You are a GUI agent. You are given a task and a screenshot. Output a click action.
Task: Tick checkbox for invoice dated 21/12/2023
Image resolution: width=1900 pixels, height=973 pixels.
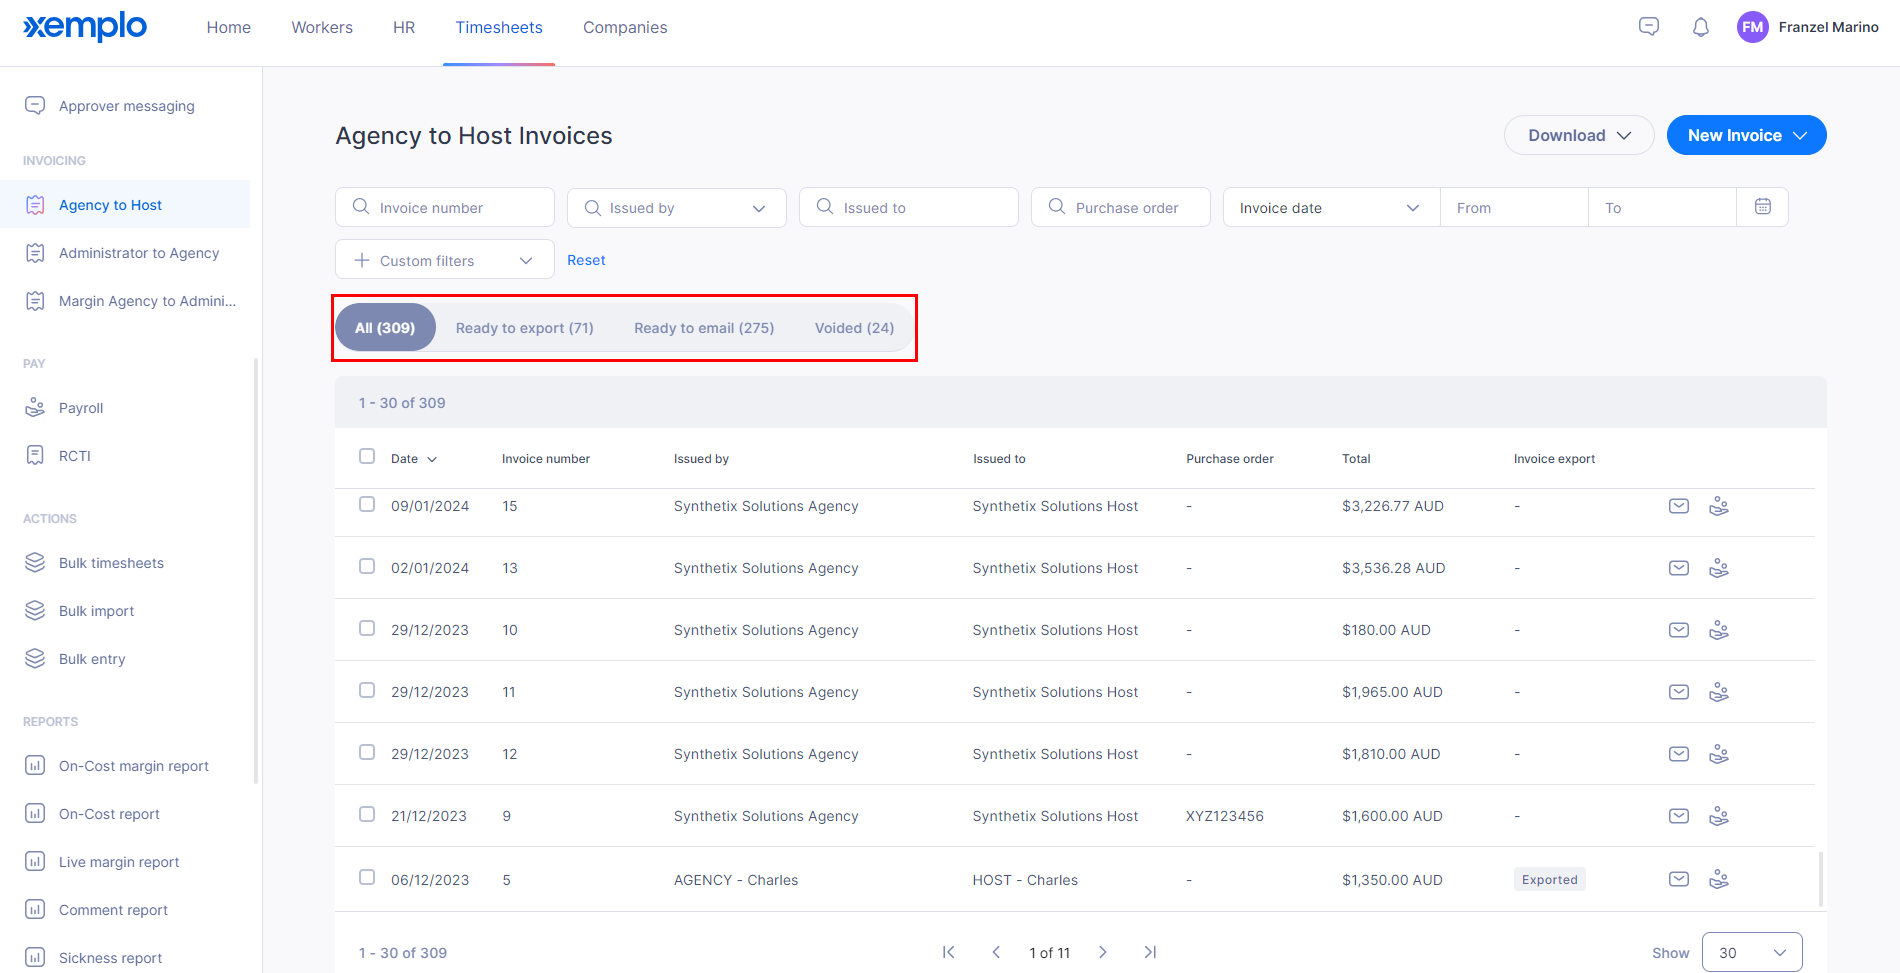click(x=367, y=814)
